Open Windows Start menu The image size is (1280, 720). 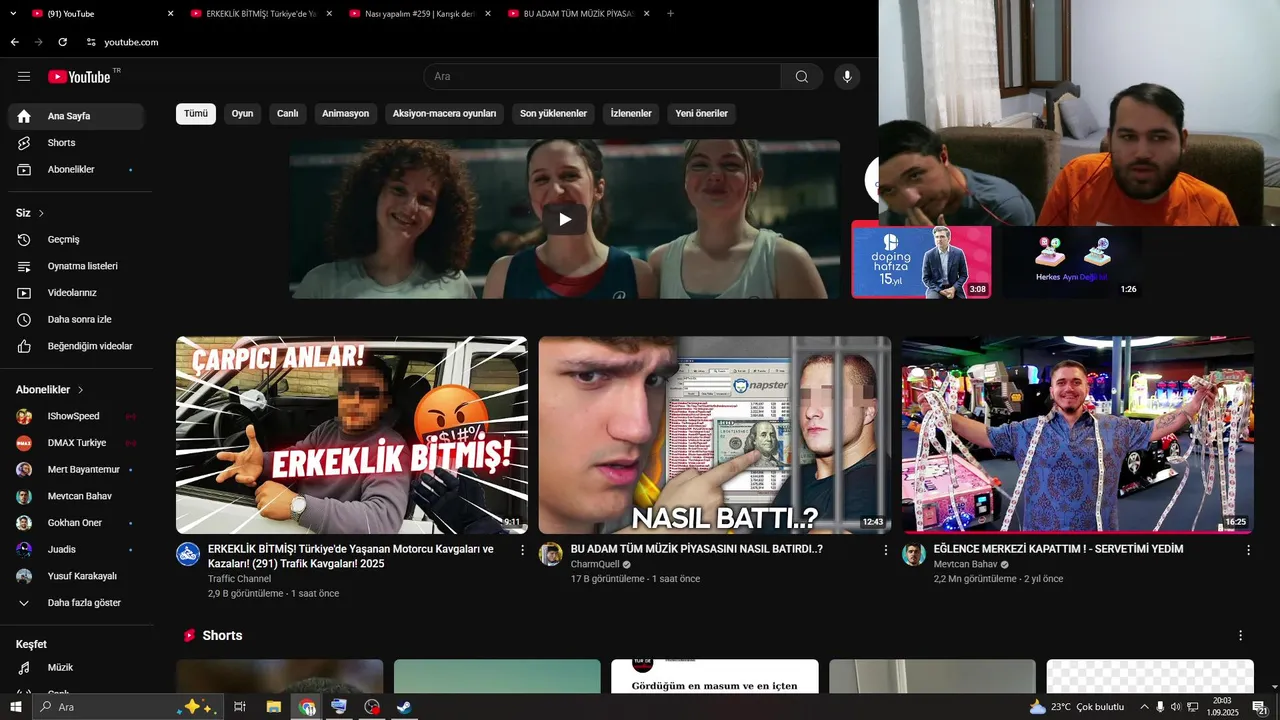pyautogui.click(x=15, y=707)
